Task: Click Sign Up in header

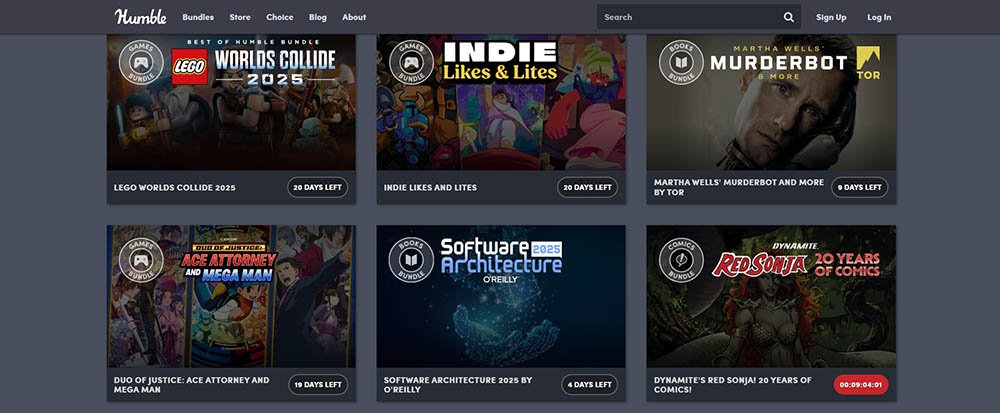Action: click(831, 17)
